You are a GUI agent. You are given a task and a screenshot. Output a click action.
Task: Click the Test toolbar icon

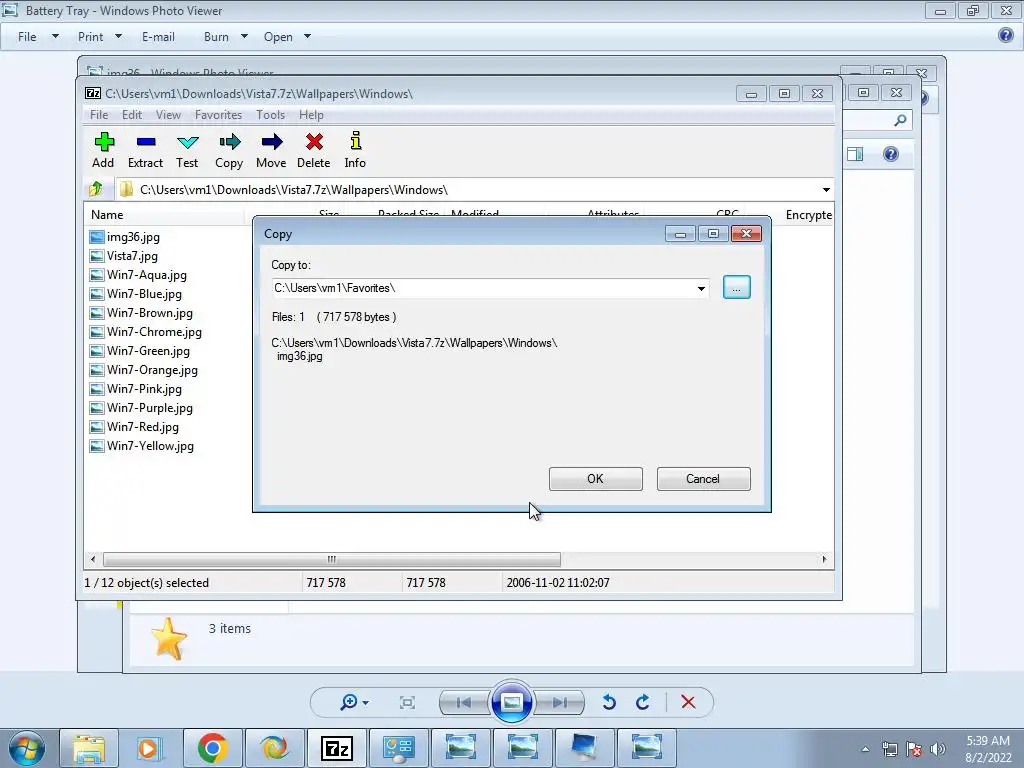click(x=187, y=142)
